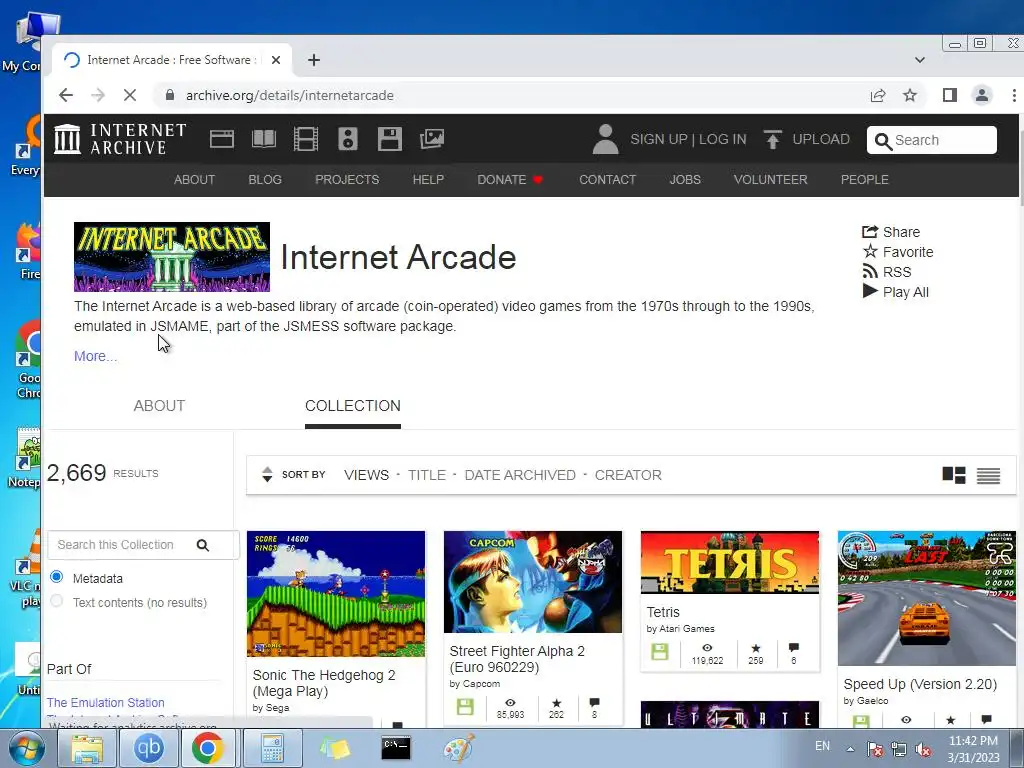Open Command Prompt from taskbar
Viewport: 1024px width, 768px height.
point(396,748)
